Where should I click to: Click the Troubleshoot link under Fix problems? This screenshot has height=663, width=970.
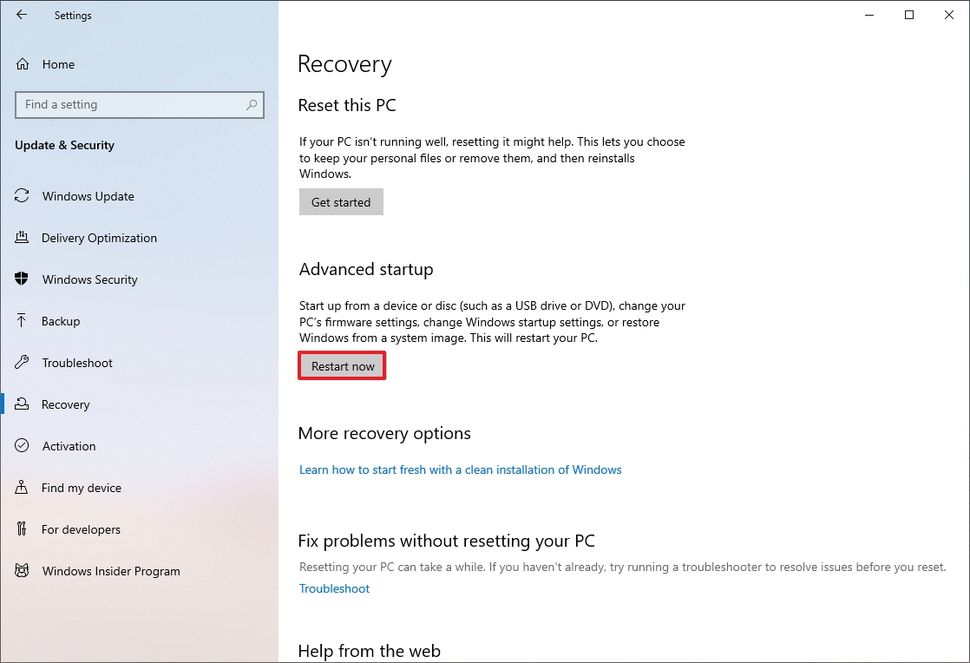(x=334, y=589)
